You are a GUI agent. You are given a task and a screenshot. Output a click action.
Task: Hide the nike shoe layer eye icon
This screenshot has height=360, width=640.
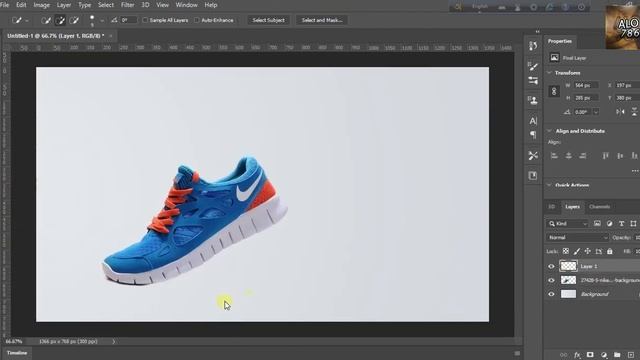point(551,280)
